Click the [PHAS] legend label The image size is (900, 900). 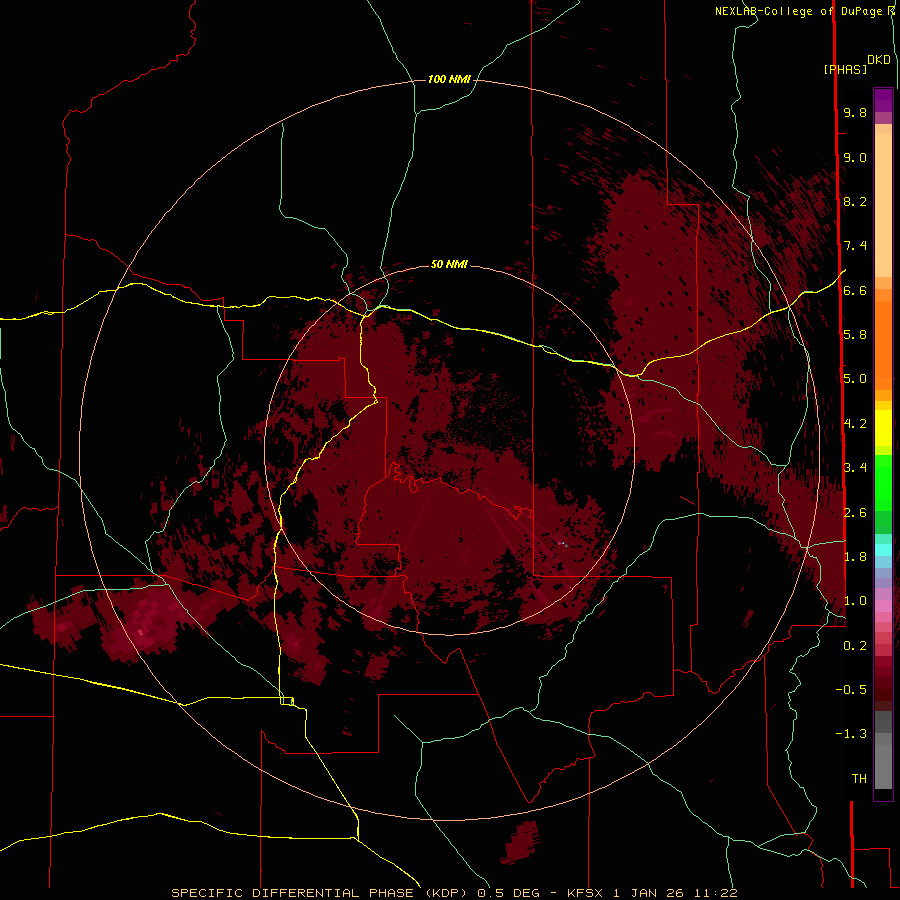(845, 69)
